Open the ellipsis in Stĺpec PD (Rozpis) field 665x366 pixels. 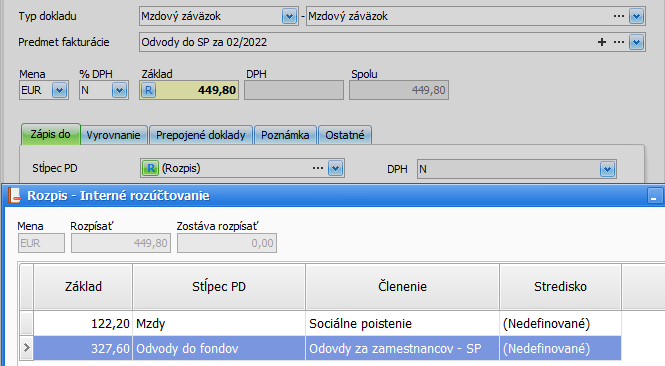click(x=318, y=168)
